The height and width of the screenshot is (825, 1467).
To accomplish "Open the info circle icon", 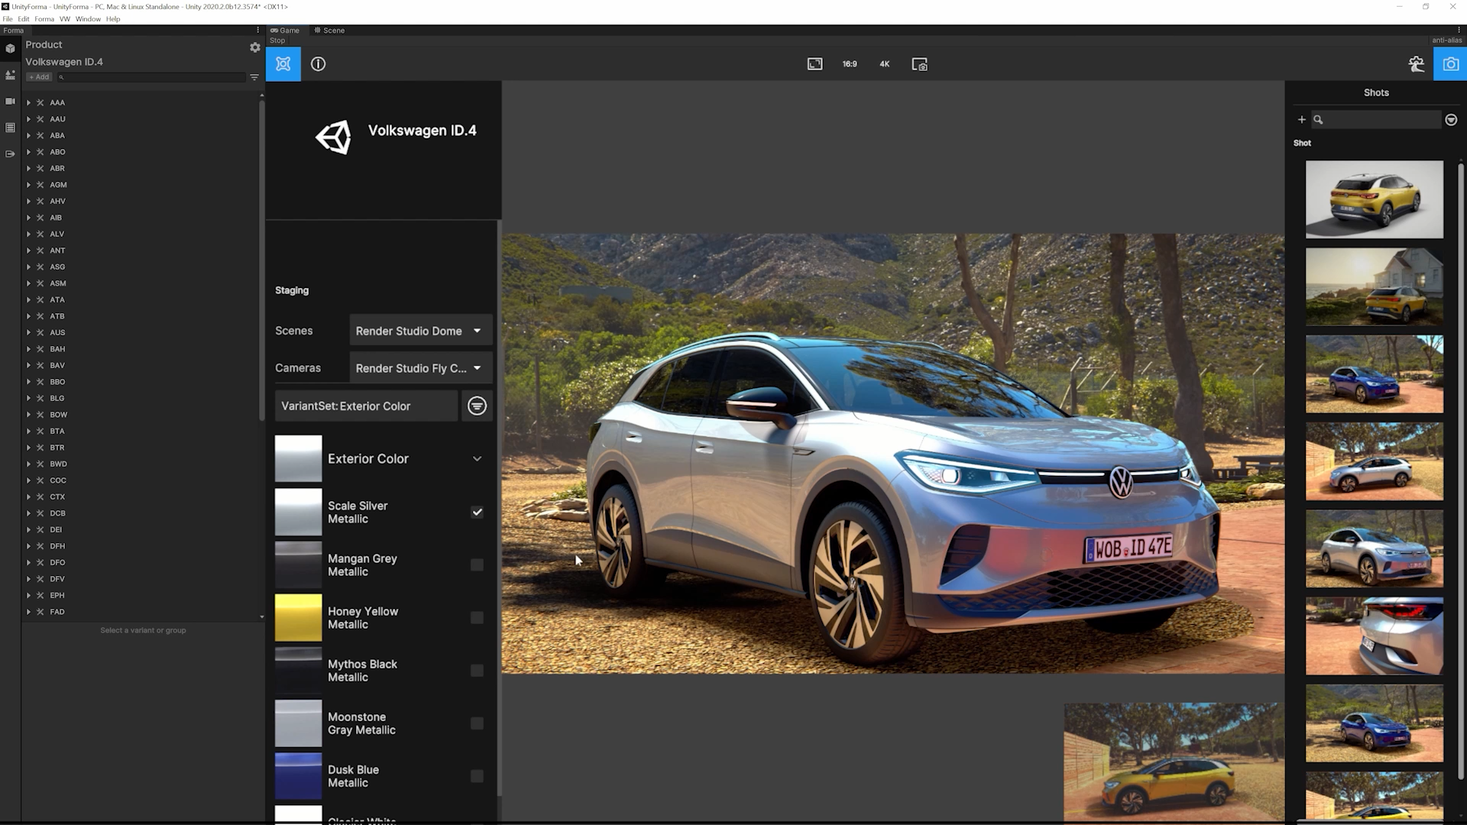I will click(x=318, y=64).
